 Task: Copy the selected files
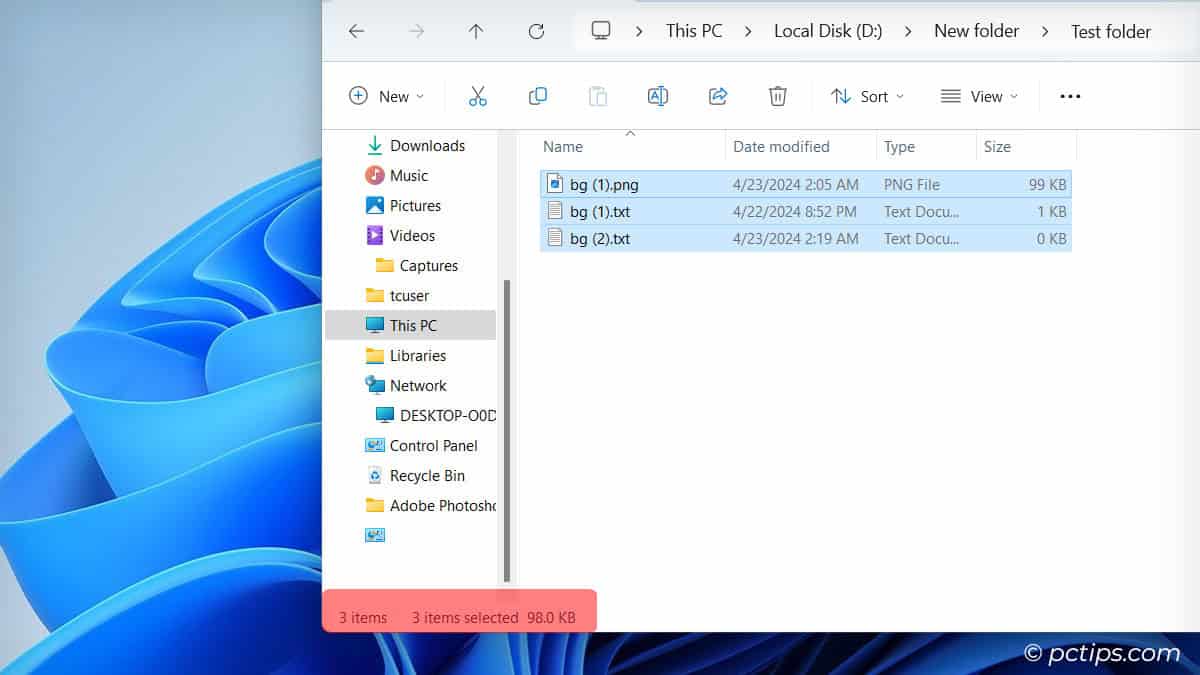point(537,95)
